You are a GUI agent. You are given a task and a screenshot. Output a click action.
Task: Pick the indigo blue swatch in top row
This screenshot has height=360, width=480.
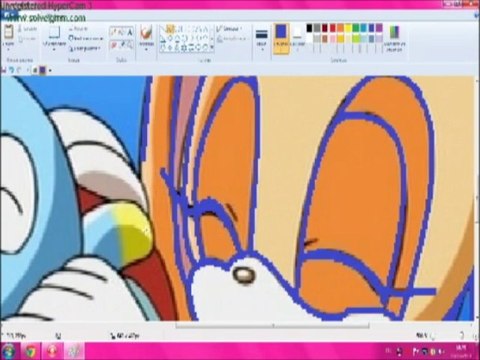pos(371,28)
